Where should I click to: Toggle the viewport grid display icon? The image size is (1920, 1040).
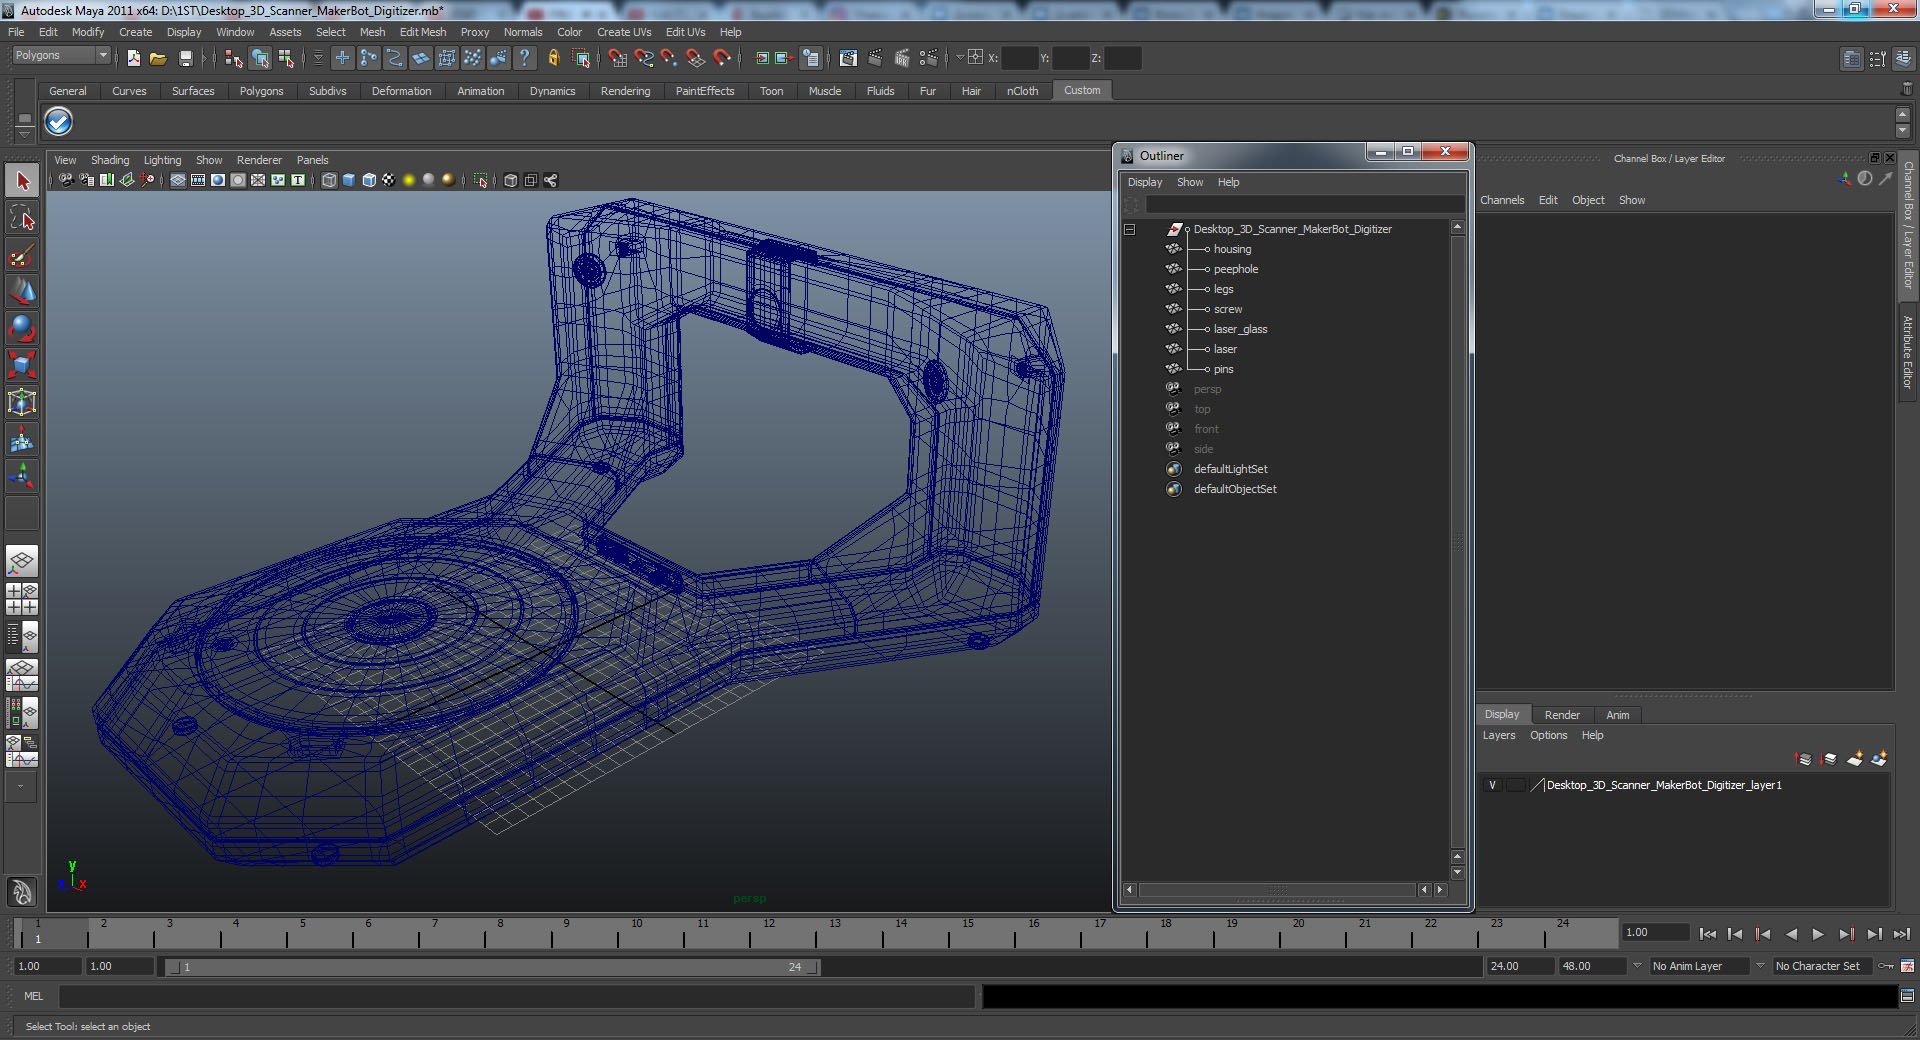[177, 181]
